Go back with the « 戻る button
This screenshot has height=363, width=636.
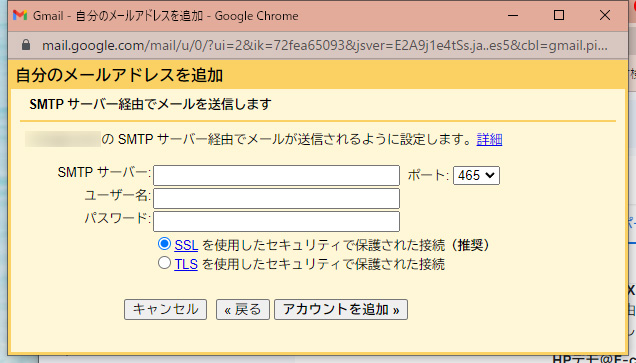pyautogui.click(x=243, y=309)
